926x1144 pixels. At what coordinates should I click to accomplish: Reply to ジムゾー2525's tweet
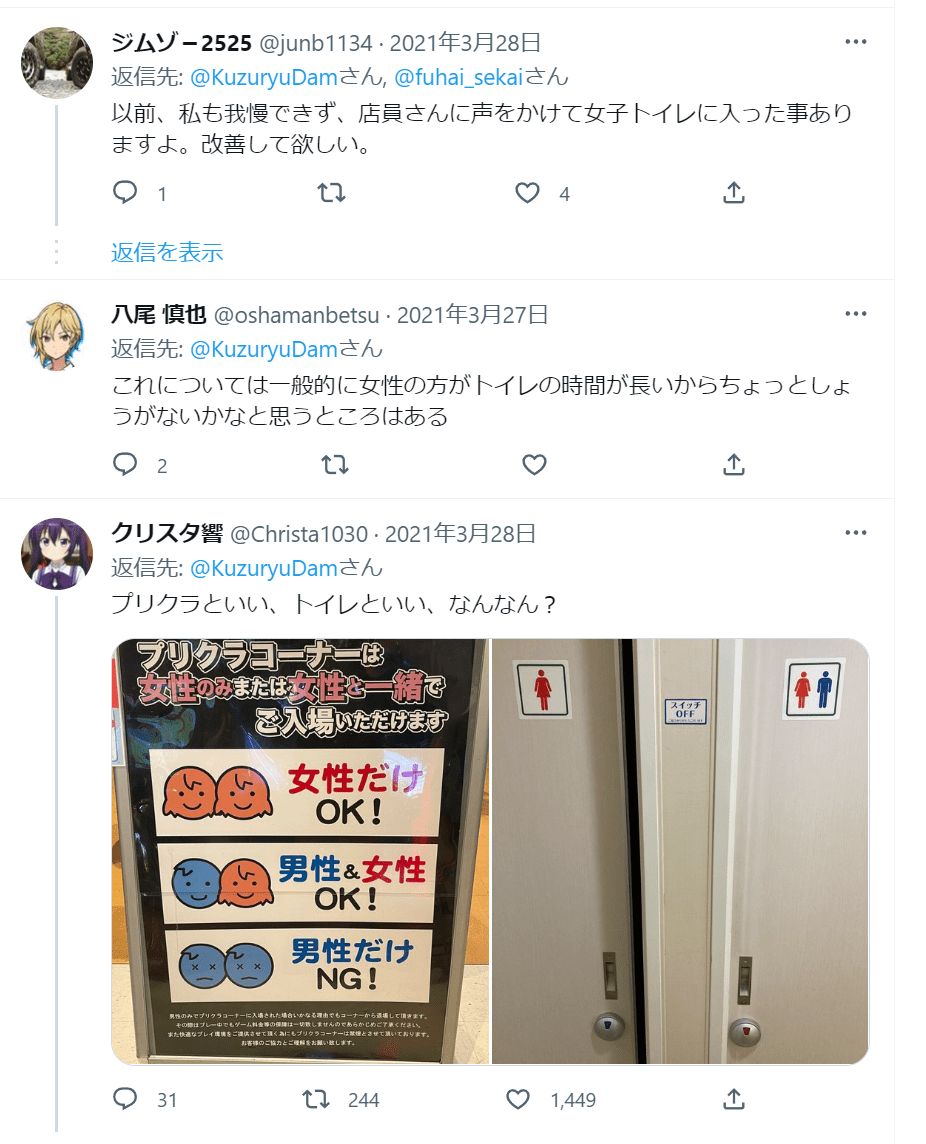pos(125,193)
